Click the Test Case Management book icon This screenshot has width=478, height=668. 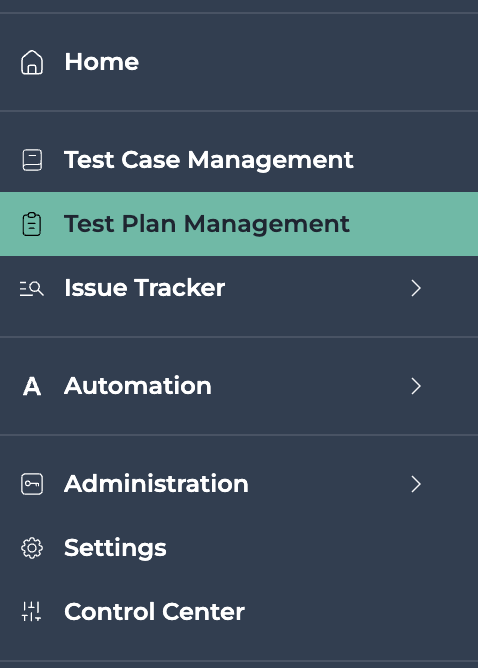[32, 160]
